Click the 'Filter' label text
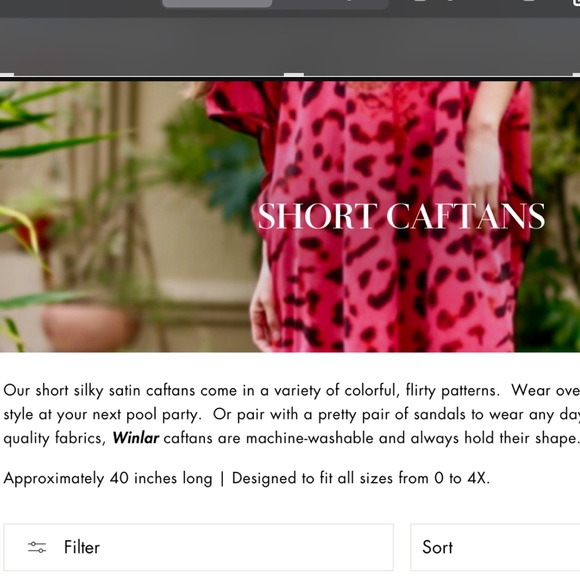580x580 pixels. click(x=82, y=547)
